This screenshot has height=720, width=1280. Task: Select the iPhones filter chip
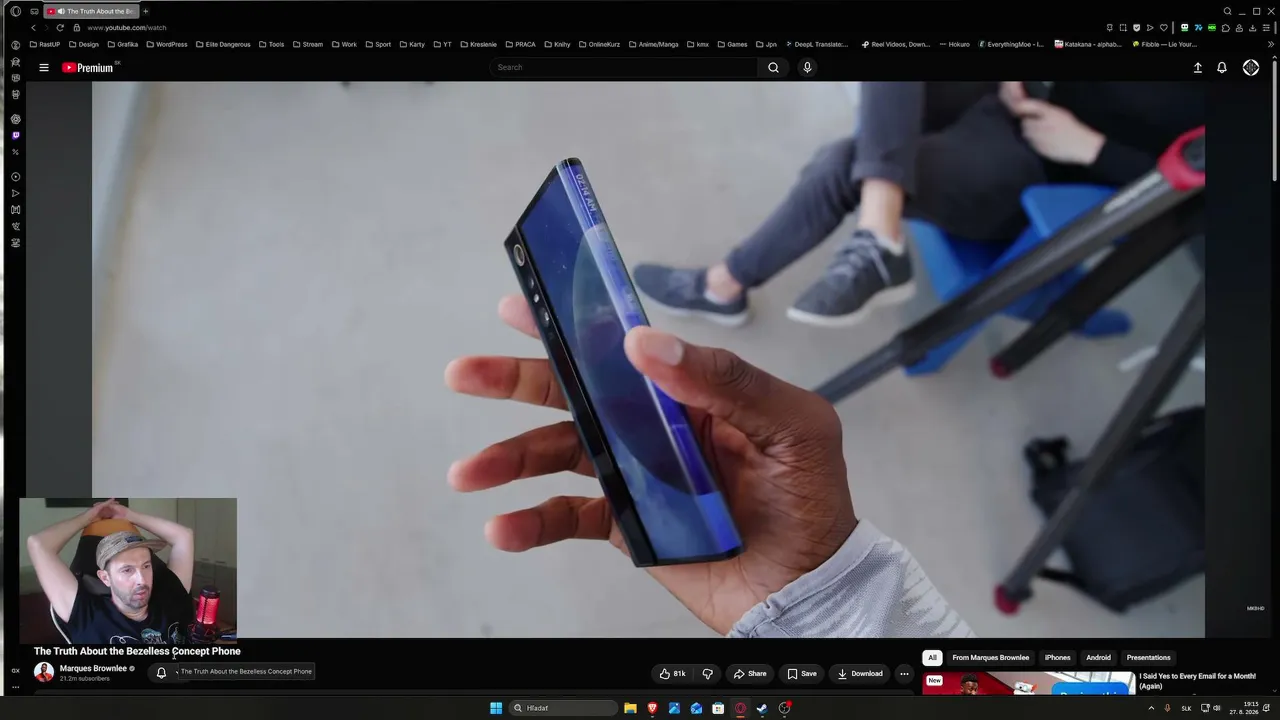(1057, 658)
